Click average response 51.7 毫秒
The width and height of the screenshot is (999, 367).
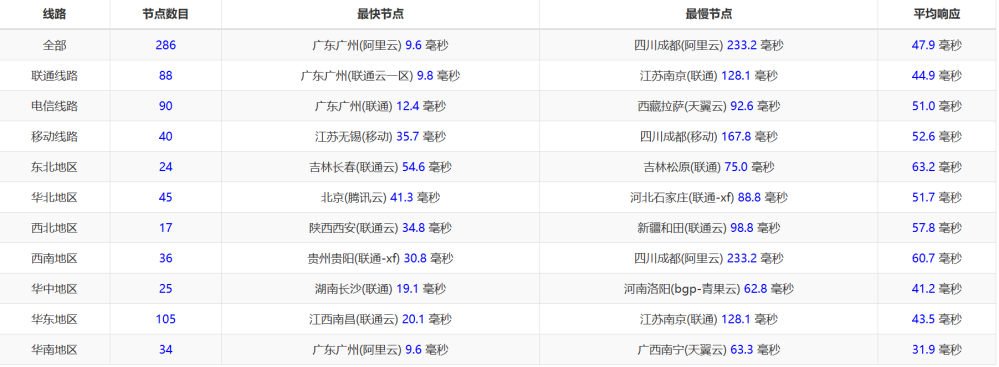(x=937, y=198)
